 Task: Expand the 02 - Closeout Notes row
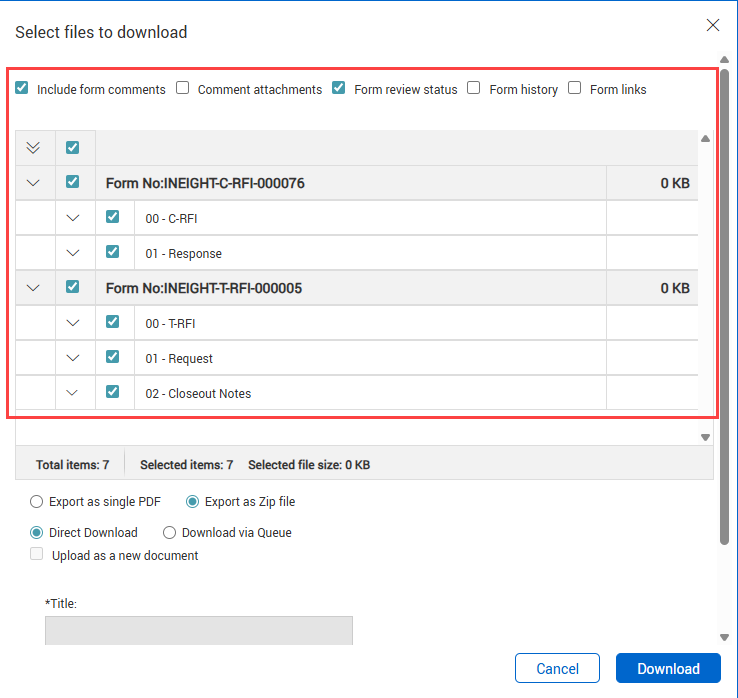[x=72, y=393]
